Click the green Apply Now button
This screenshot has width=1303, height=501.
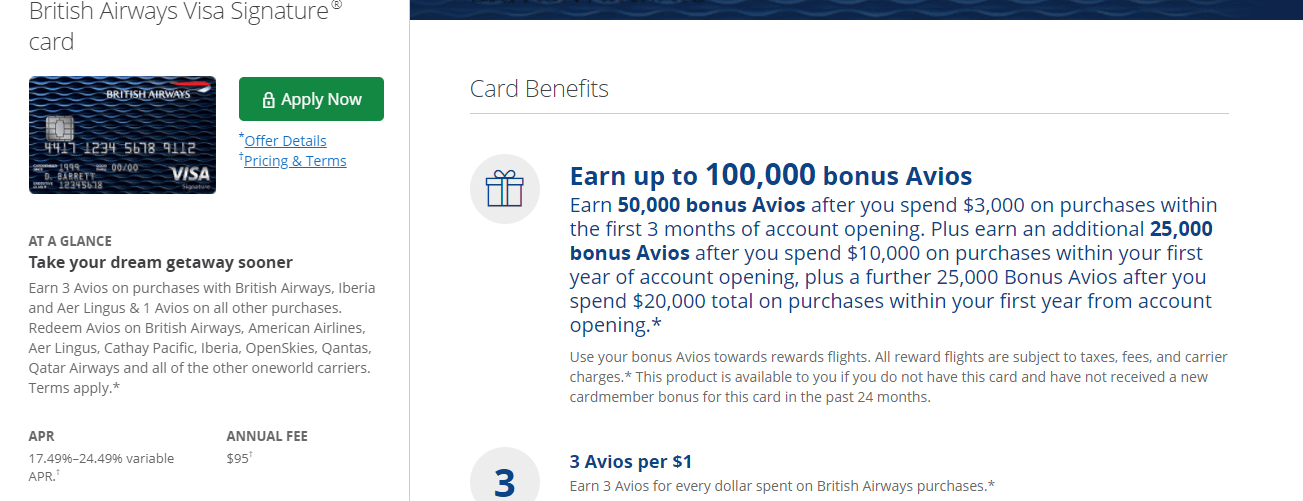311,99
